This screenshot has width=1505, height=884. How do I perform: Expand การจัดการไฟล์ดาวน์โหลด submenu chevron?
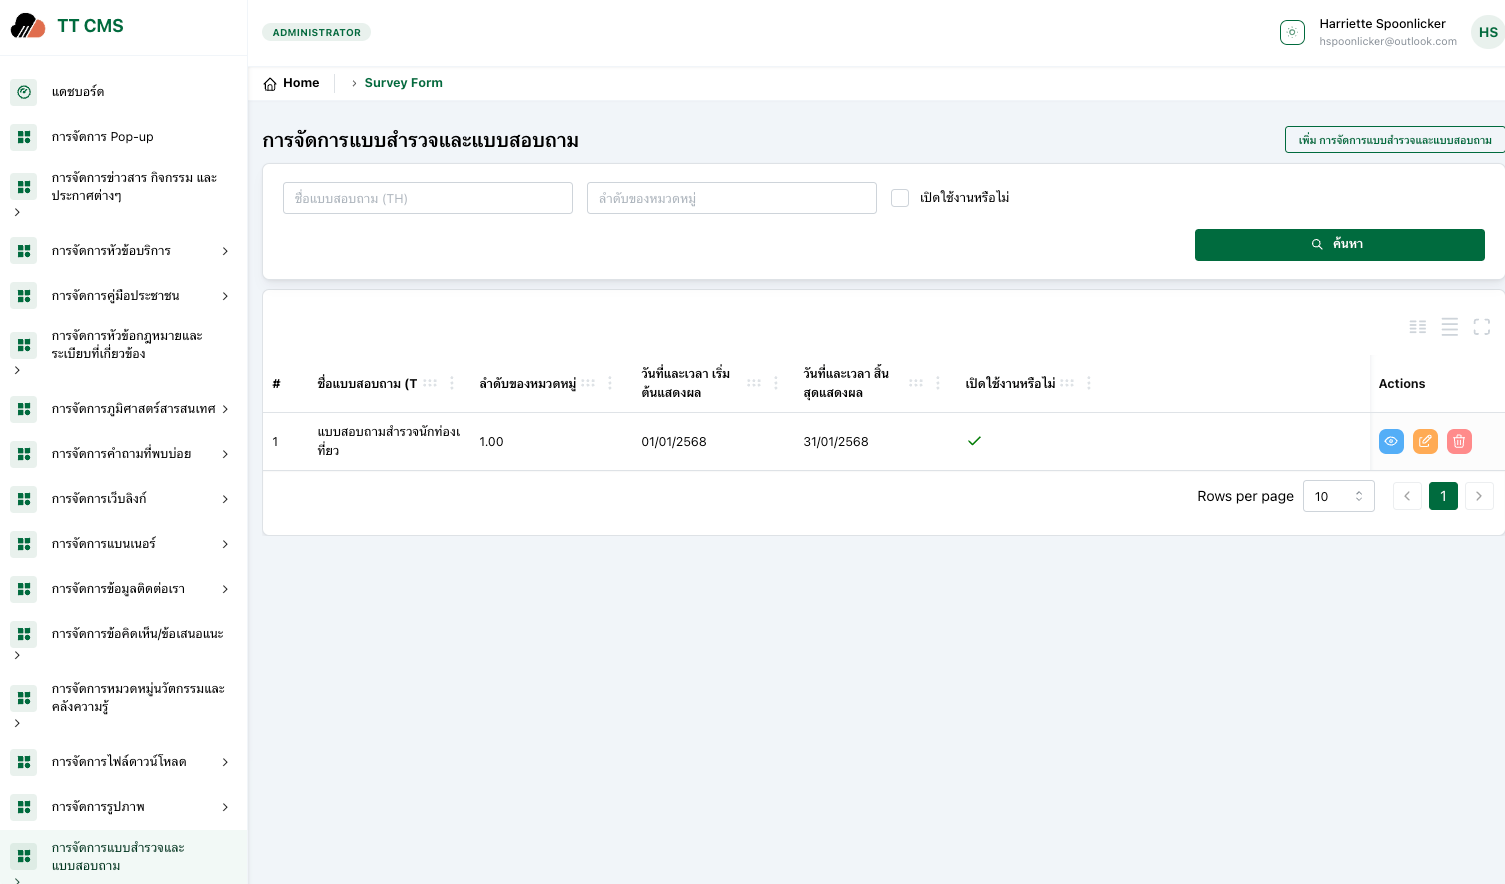(225, 762)
